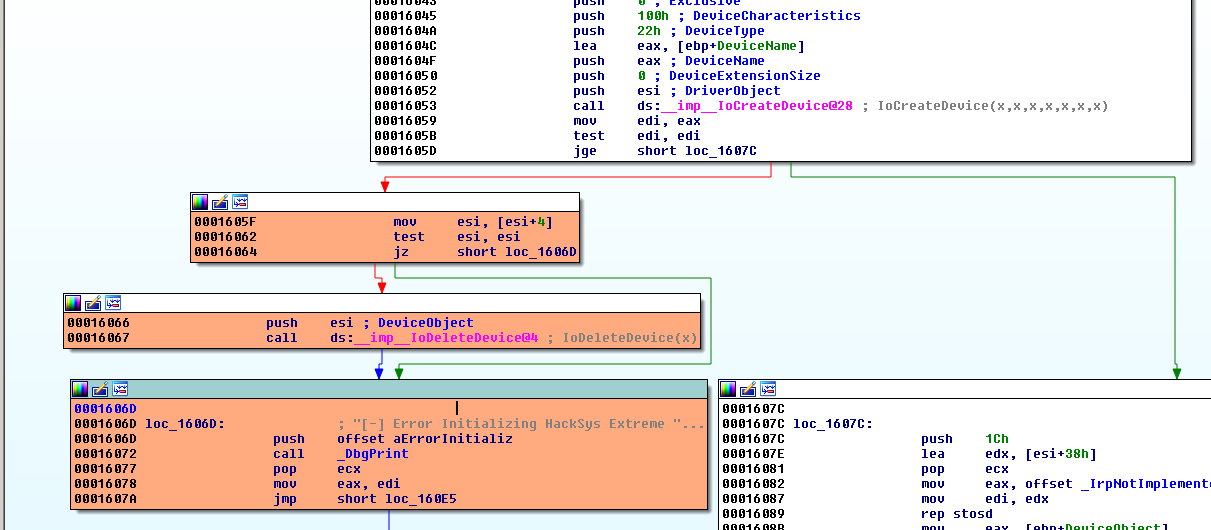Image resolution: width=1211 pixels, height=530 pixels.
Task: Click the __imp__IoCreateDevice@28 import reference
Action: click(756, 106)
